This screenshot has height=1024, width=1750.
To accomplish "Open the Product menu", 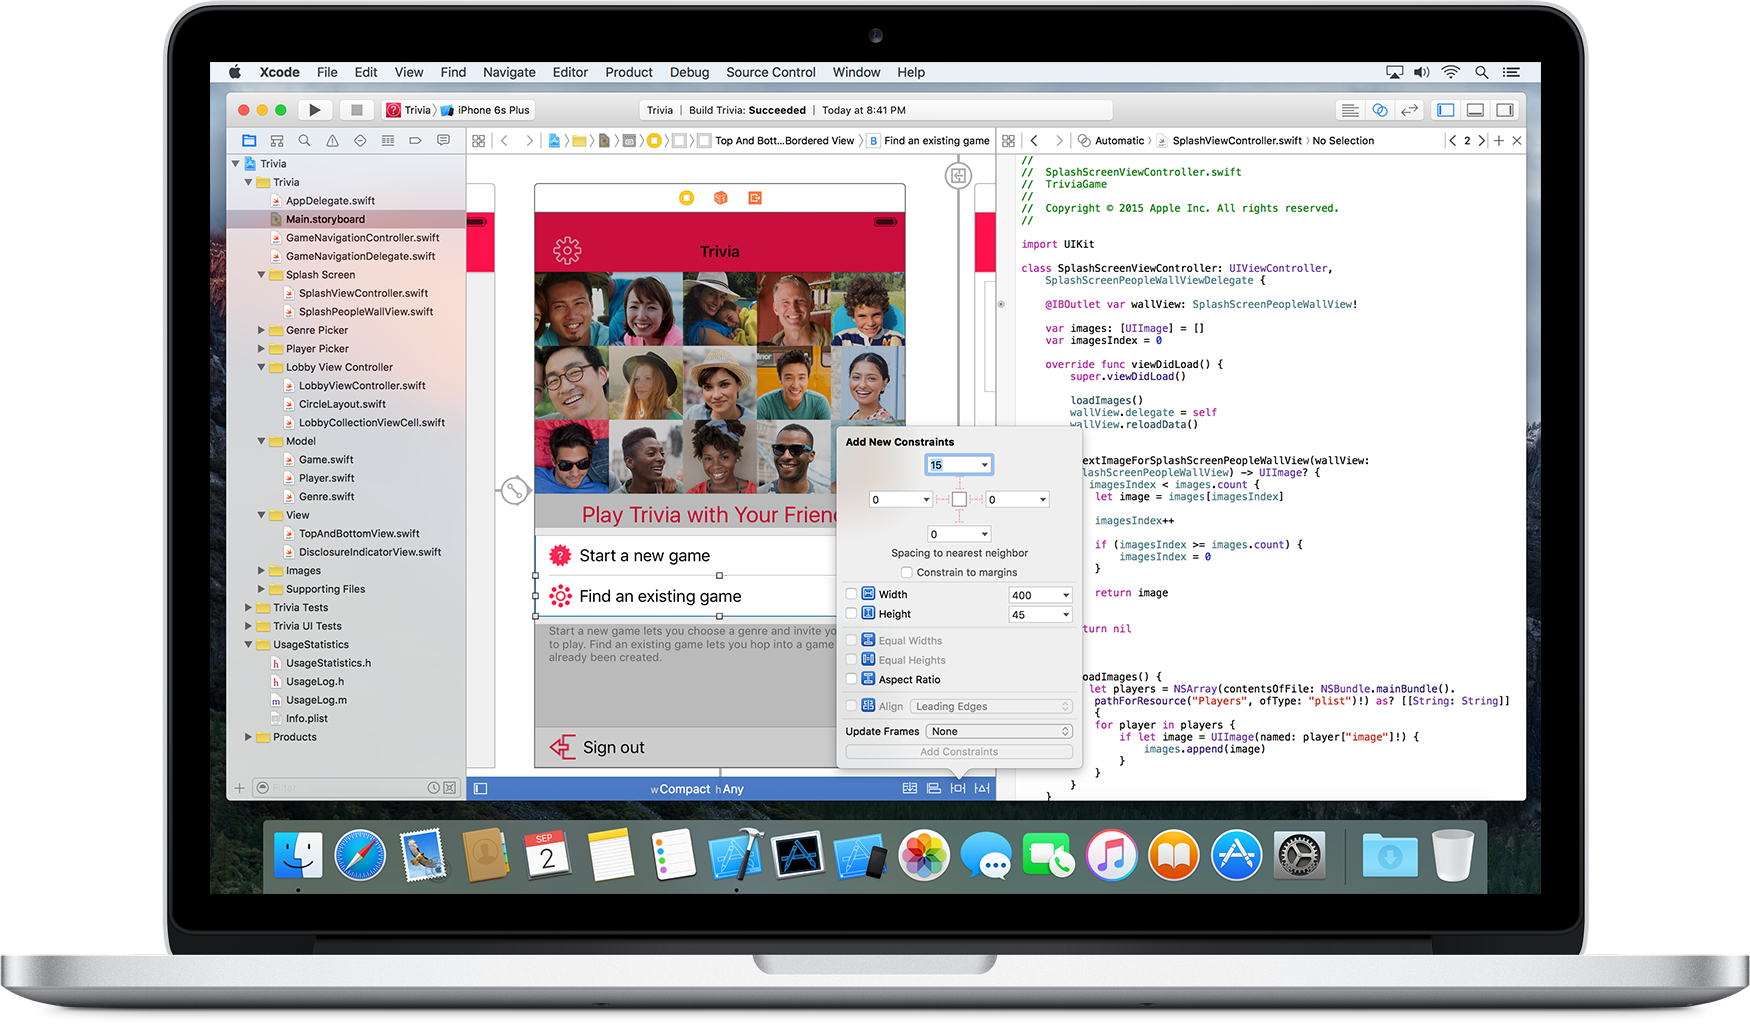I will [628, 72].
